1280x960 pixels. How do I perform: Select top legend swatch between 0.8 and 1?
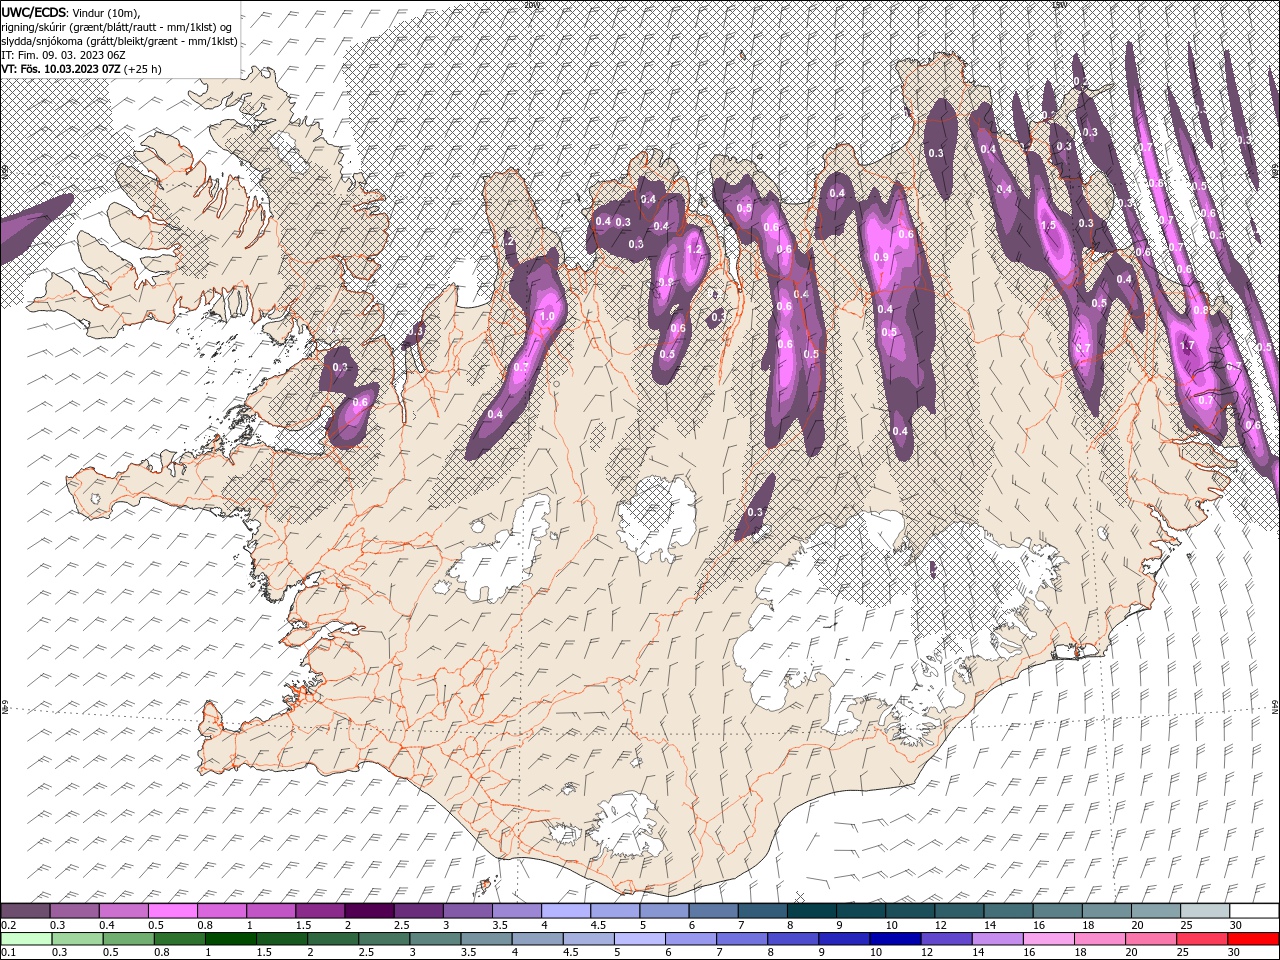221,910
